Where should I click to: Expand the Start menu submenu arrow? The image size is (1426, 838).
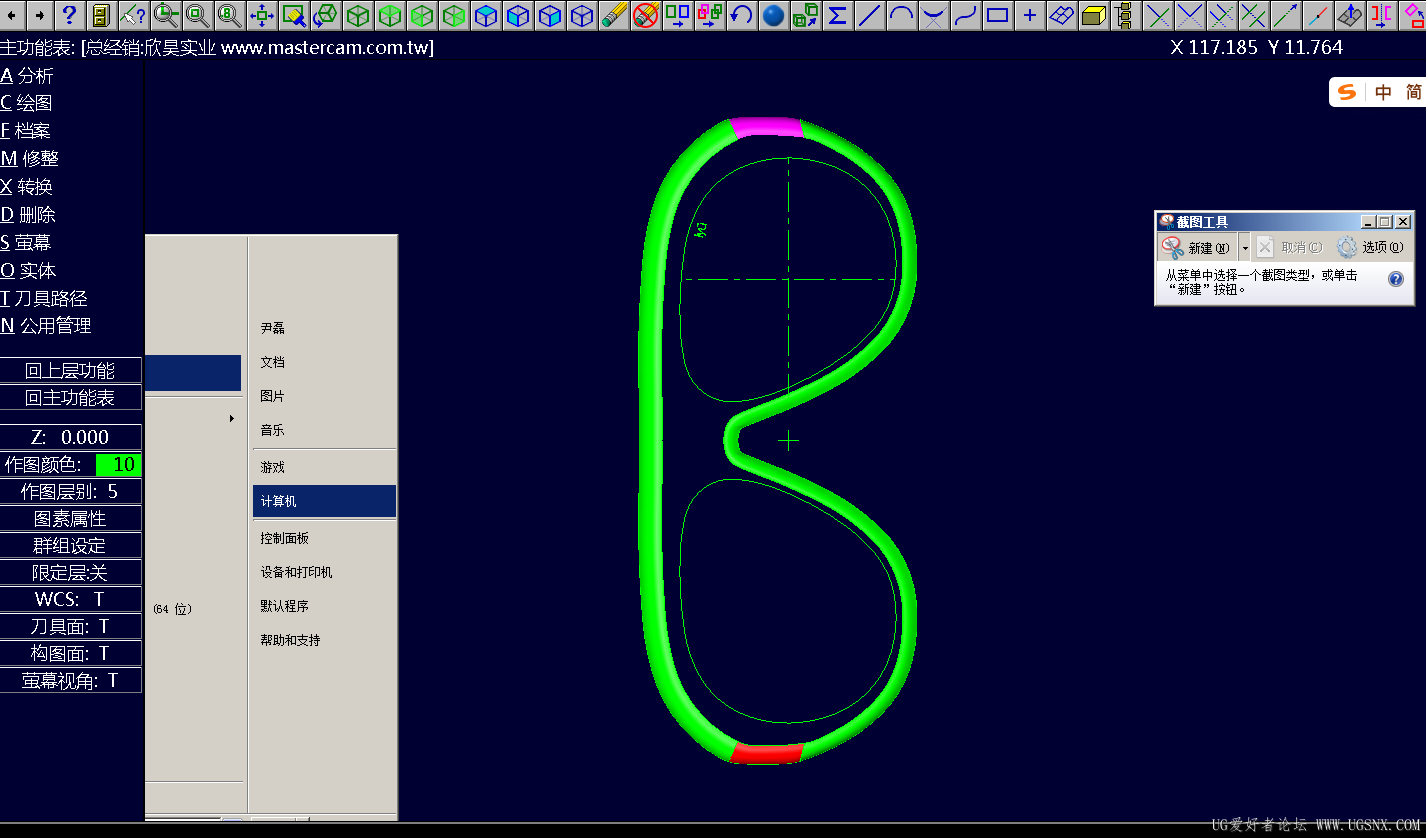[x=232, y=418]
